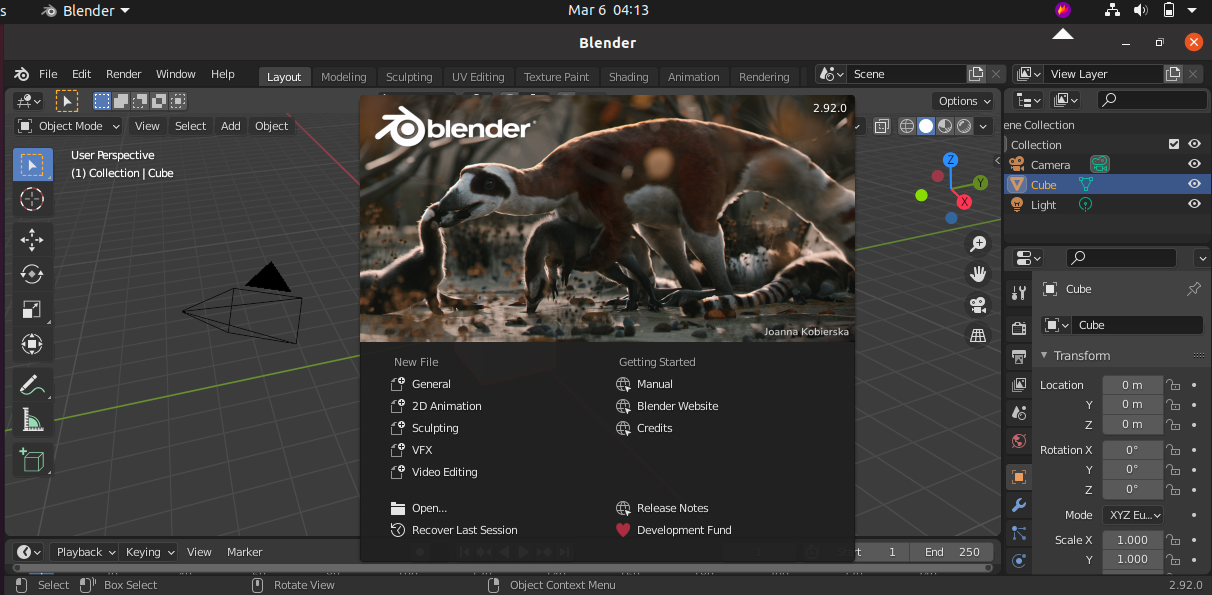Toggle Collection visibility eye icon
Screen dimensions: 1212x595
pos(1194,144)
